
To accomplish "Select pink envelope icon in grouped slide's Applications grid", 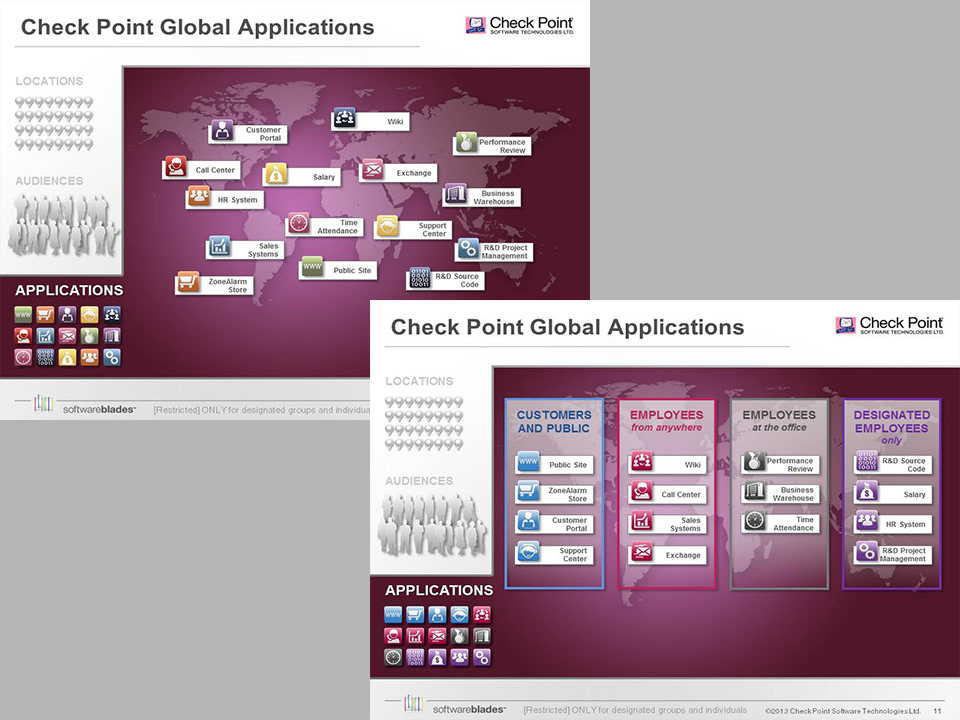I will tap(437, 636).
